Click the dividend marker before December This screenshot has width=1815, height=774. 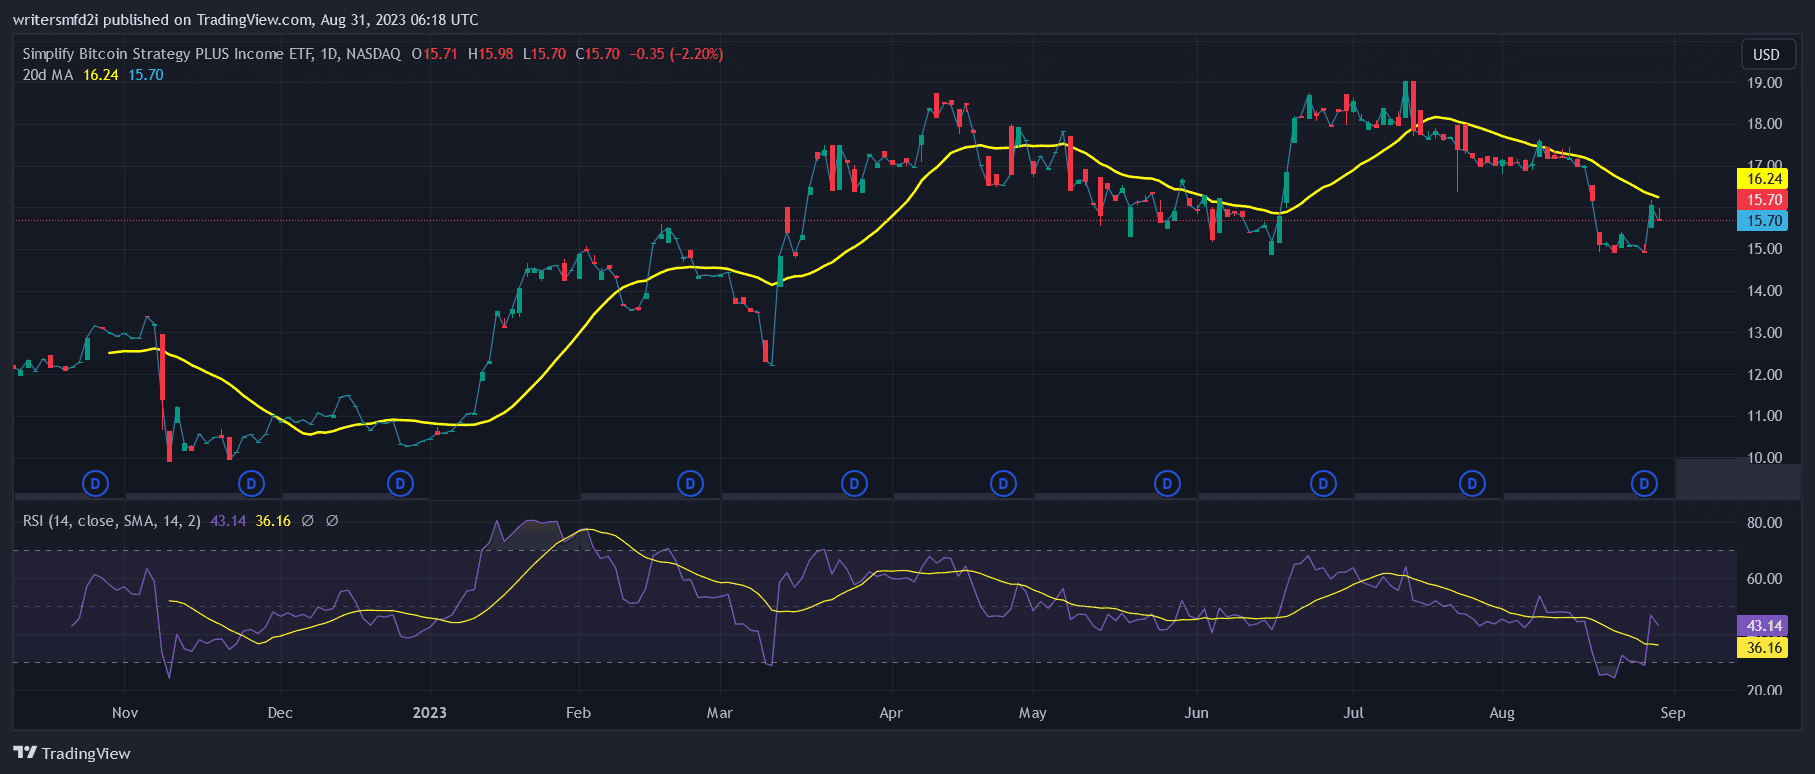coord(251,484)
